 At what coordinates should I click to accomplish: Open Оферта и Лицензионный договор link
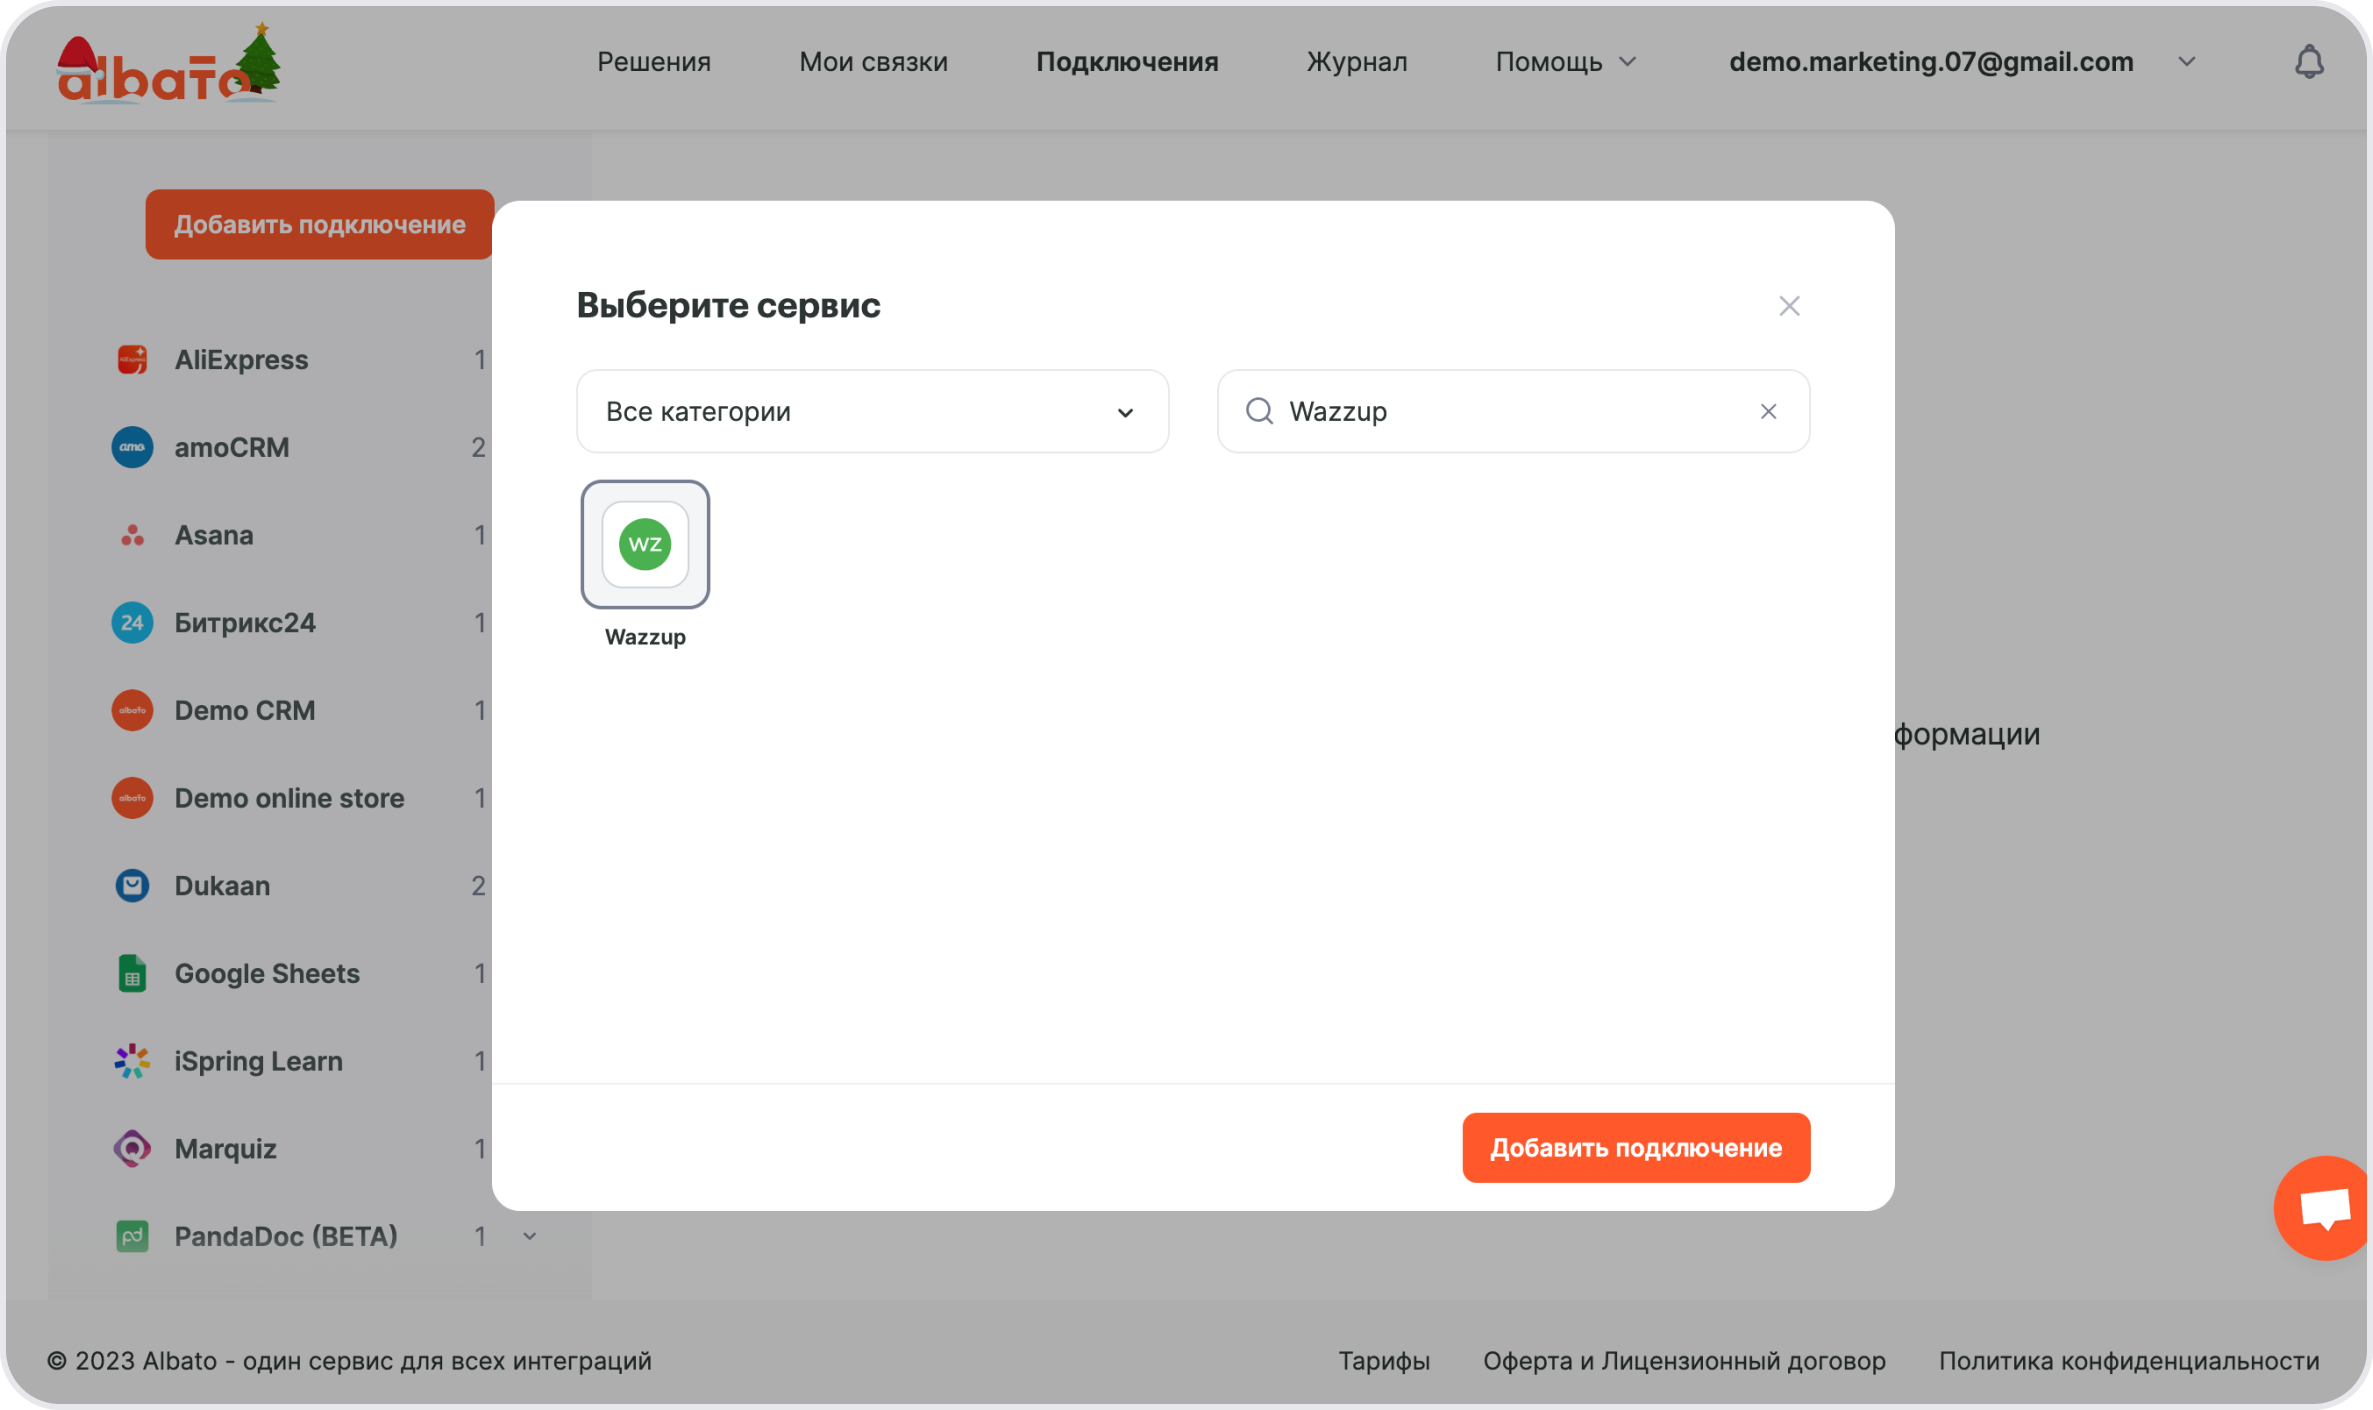(x=1684, y=1360)
